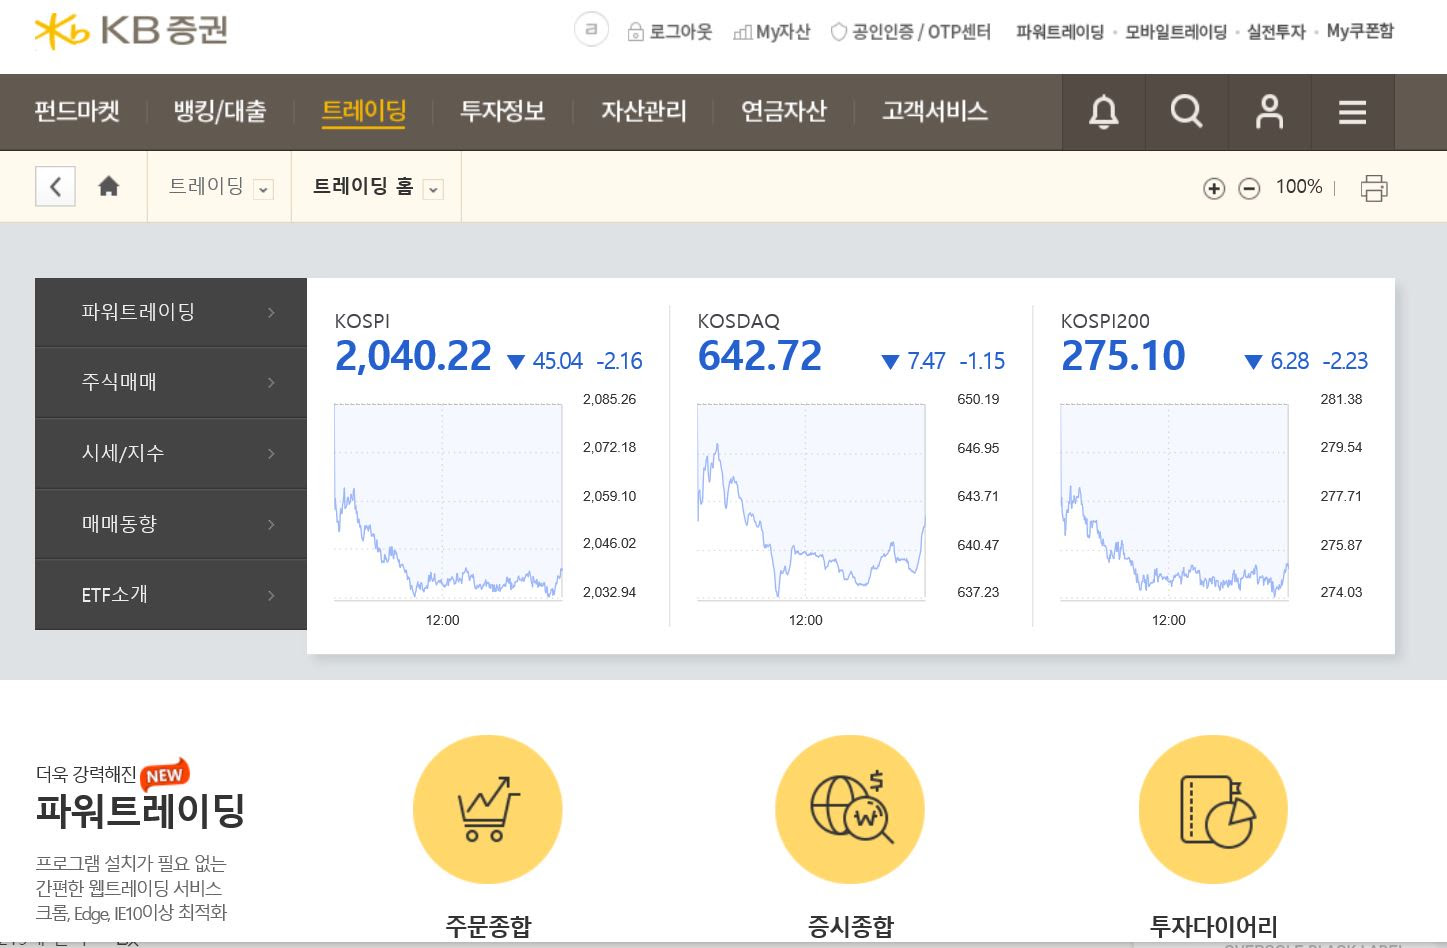This screenshot has width=1447, height=948.
Task: Select 투자정보 main menu
Action: (x=503, y=111)
